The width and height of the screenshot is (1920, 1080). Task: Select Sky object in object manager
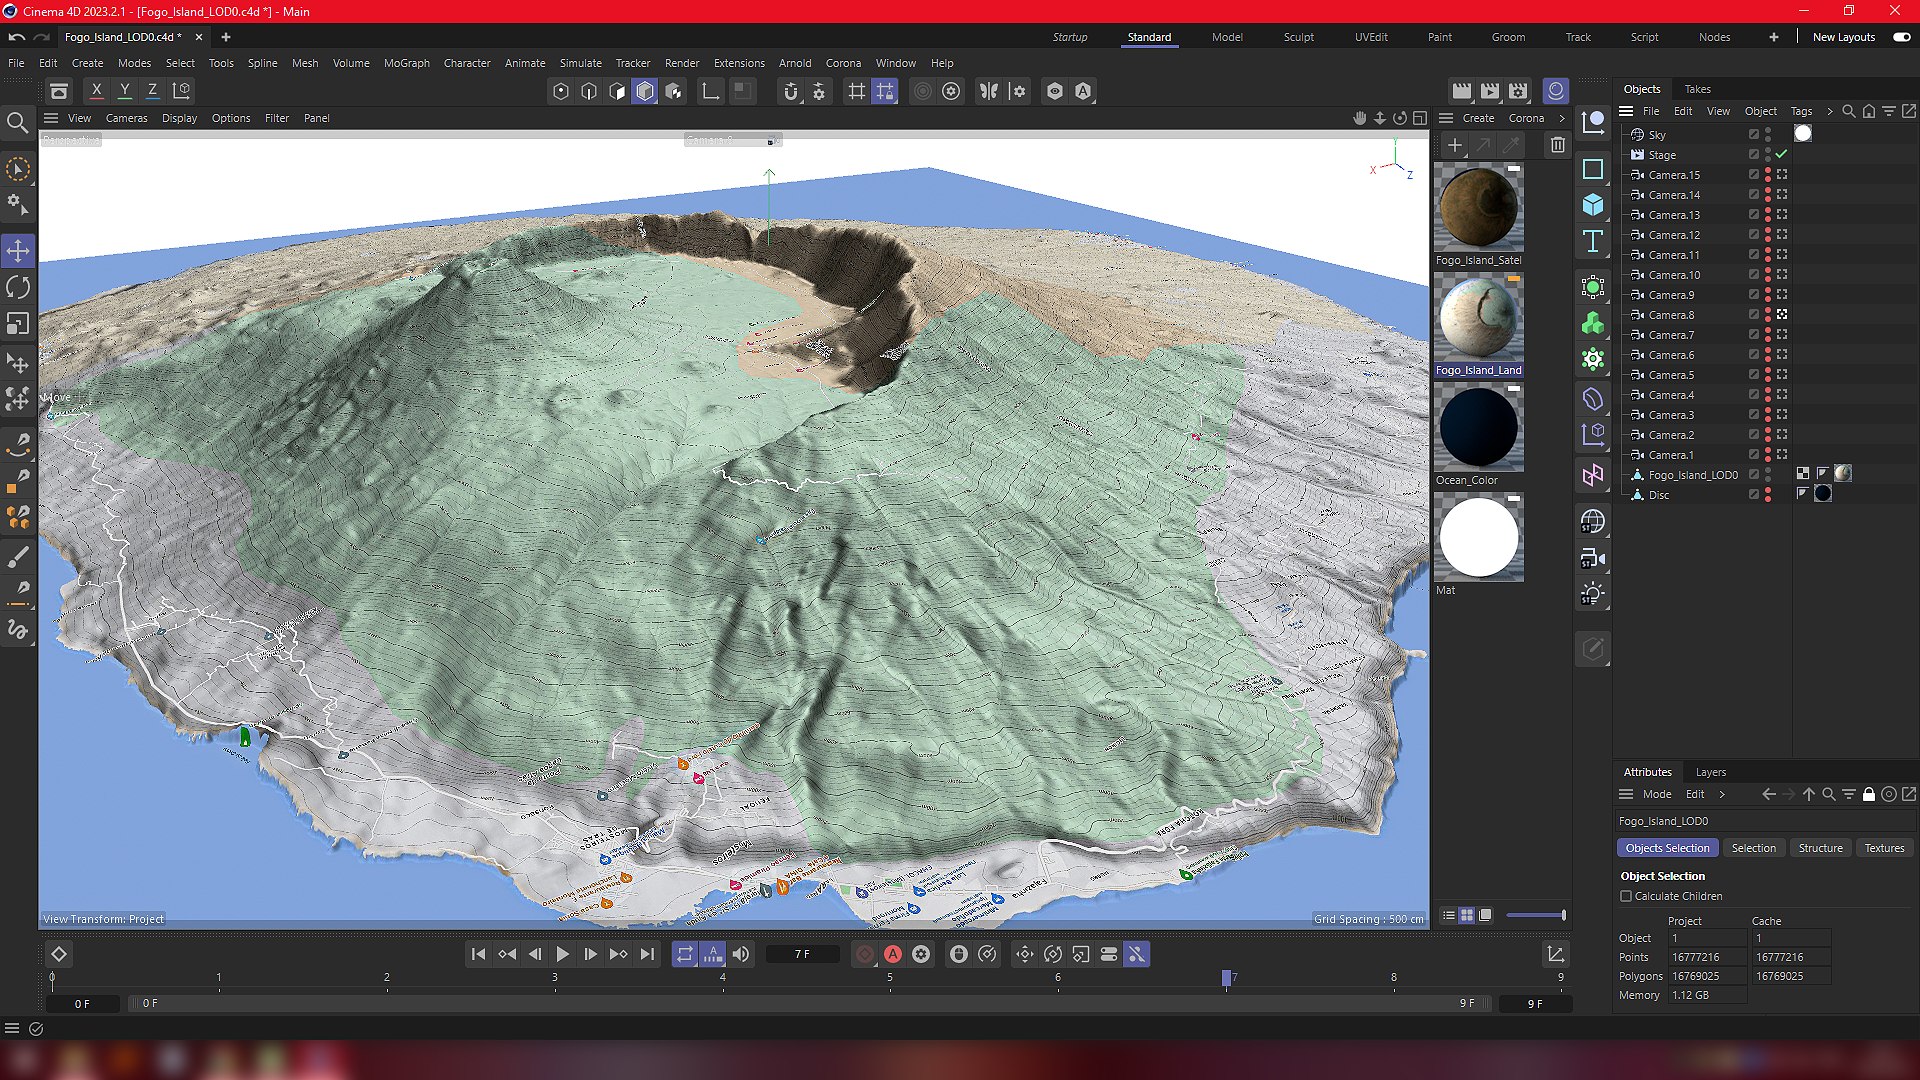pyautogui.click(x=1657, y=135)
